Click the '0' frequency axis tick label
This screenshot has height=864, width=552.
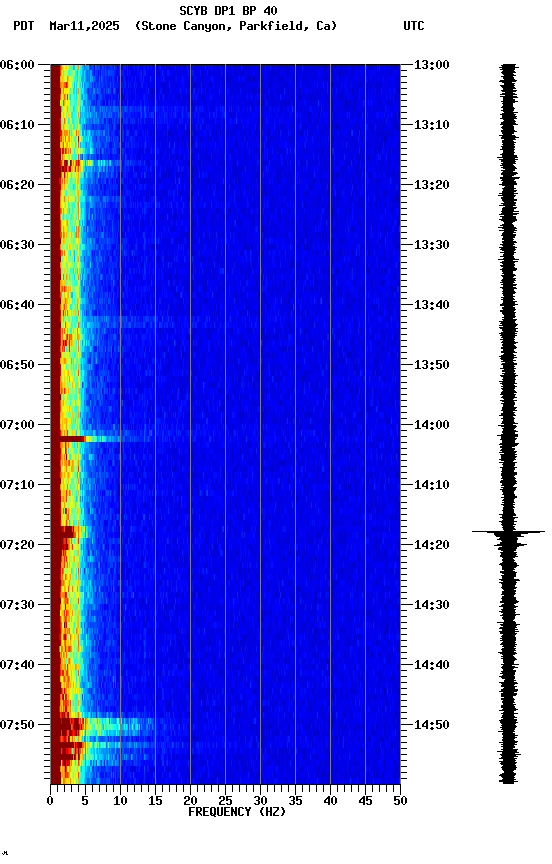point(50,801)
